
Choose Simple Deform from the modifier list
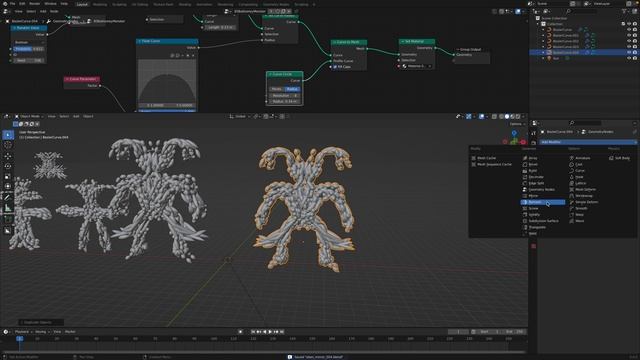(586, 202)
